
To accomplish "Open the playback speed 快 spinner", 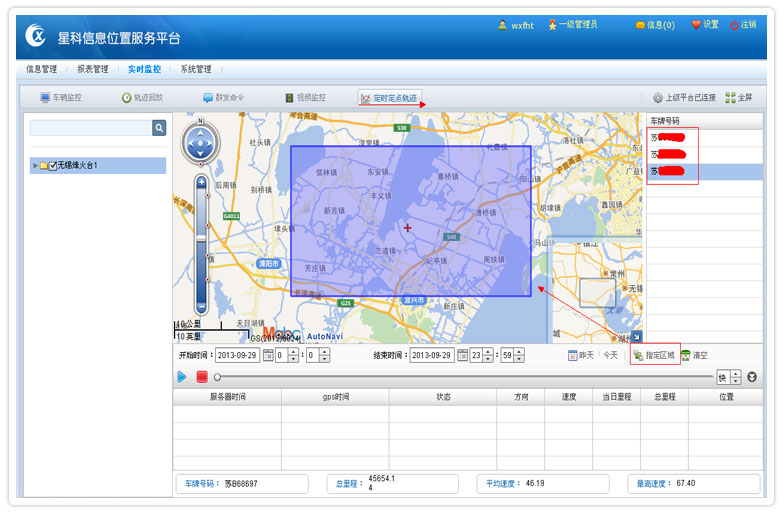I will (x=735, y=377).
